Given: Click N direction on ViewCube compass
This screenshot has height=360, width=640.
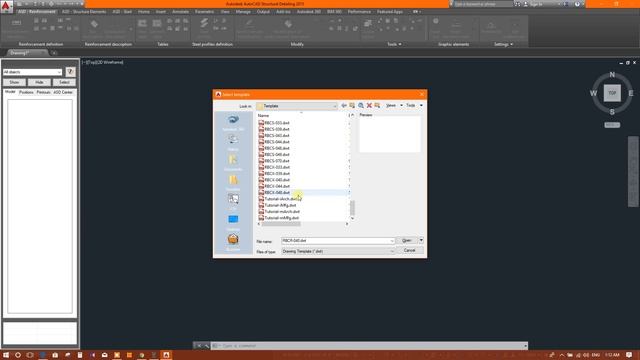Looking at the screenshot, I should tap(612, 75).
